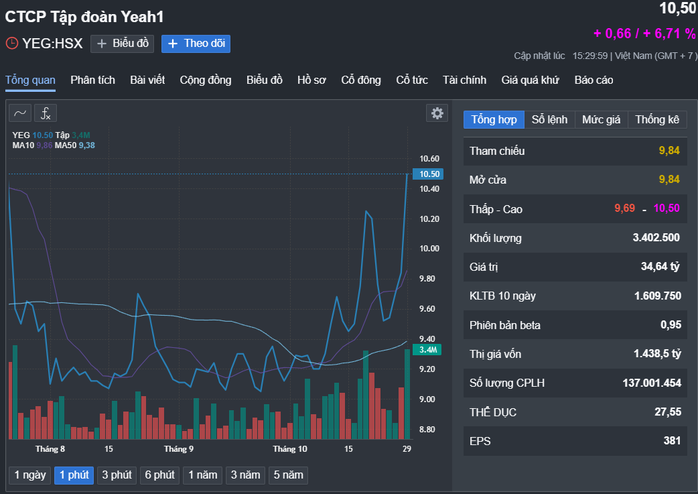
Task: Open the Báo cáo tab
Action: [x=593, y=80]
